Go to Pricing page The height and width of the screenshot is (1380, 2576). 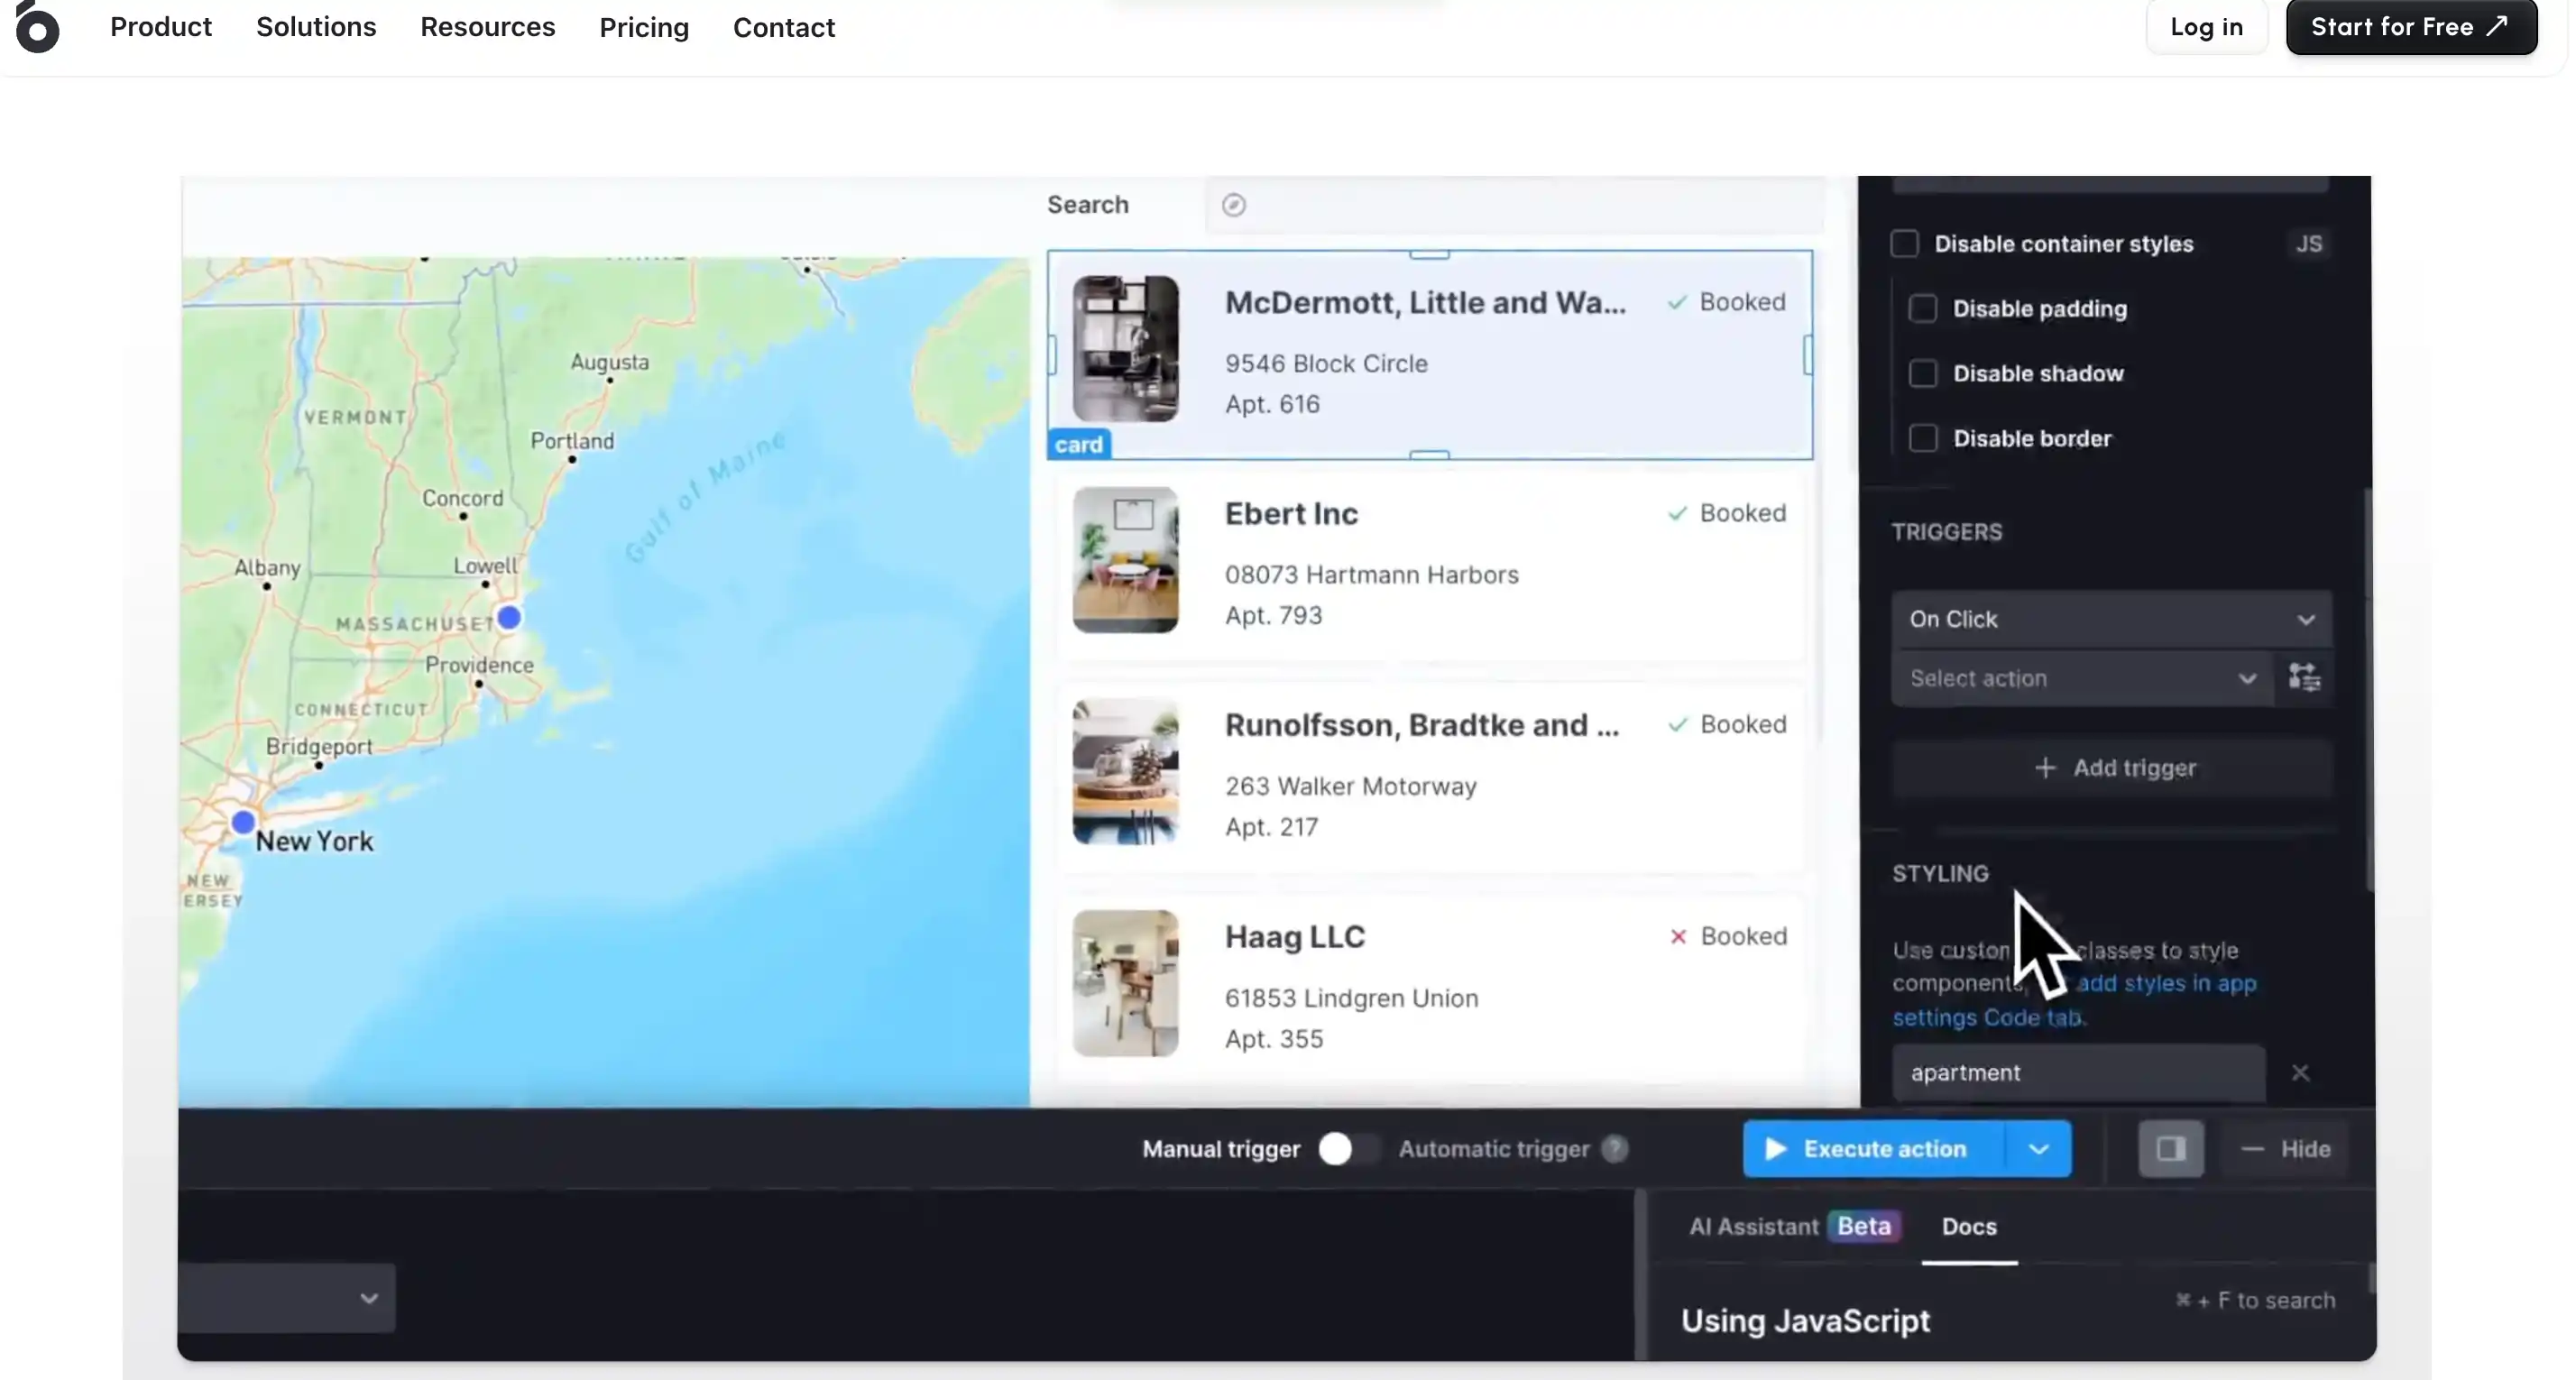pos(644,27)
